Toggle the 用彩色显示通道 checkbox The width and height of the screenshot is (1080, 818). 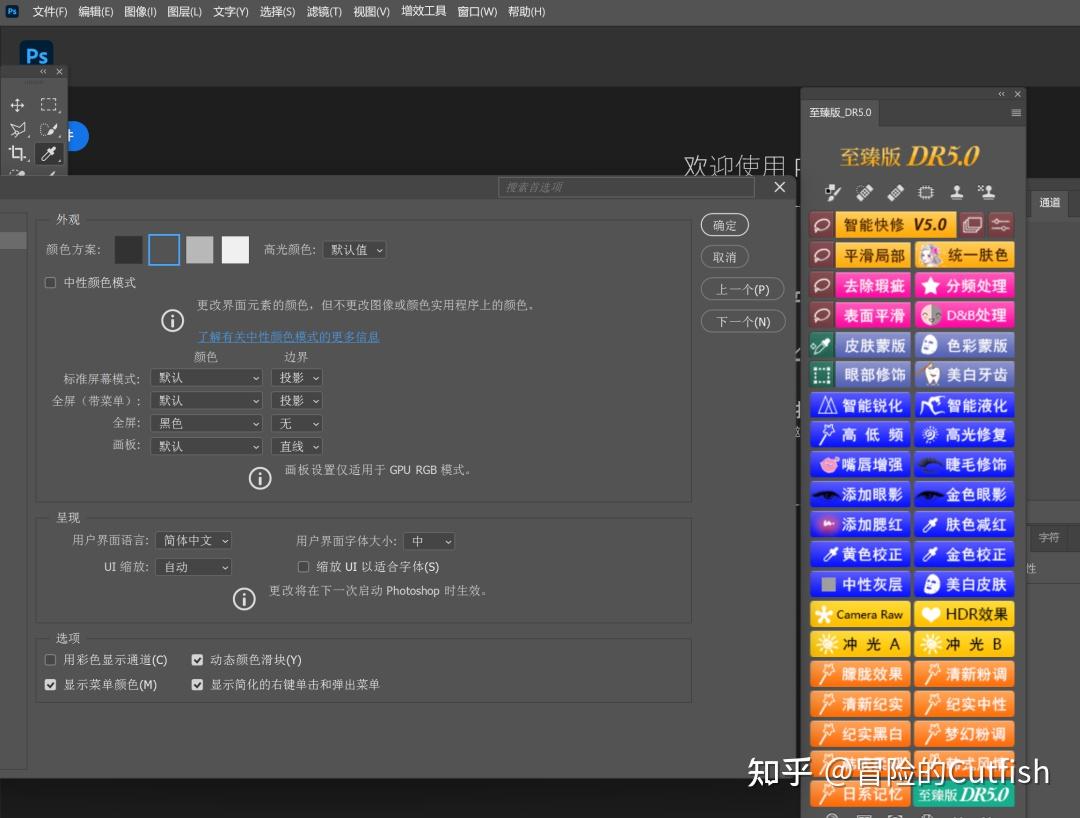point(50,659)
